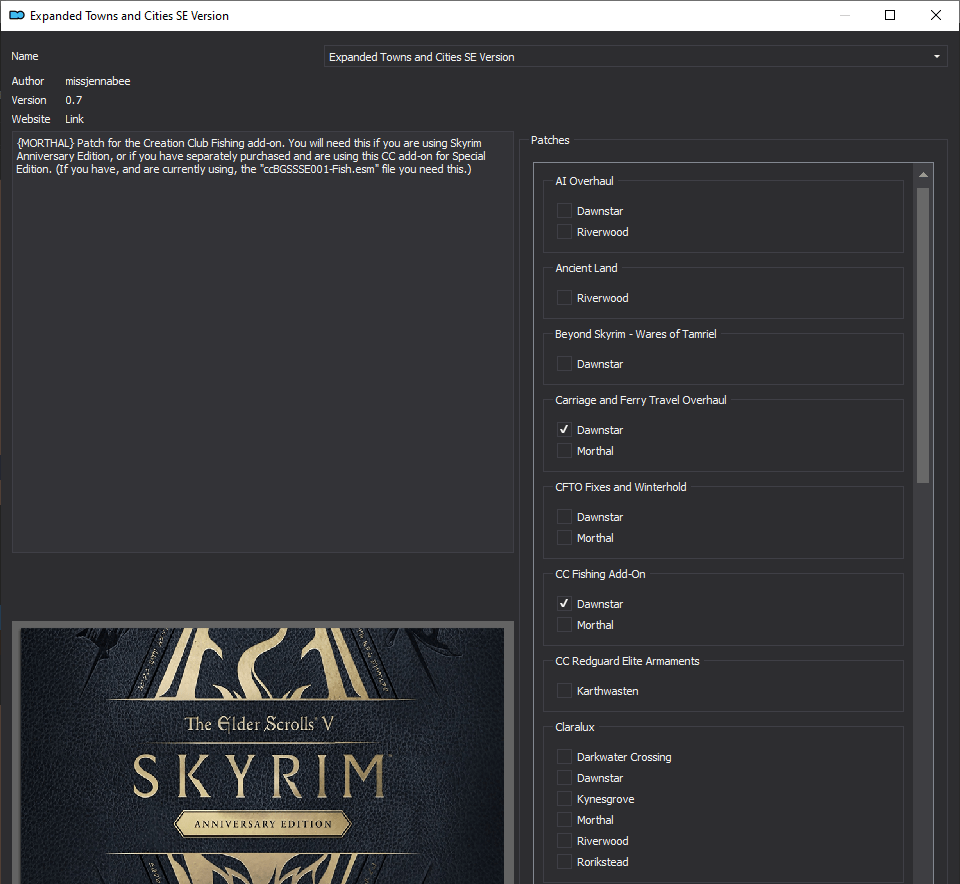The height and width of the screenshot is (884, 960).
Task: Uncheck Dawnstar under CC Fishing Add-On
Action: (564, 604)
